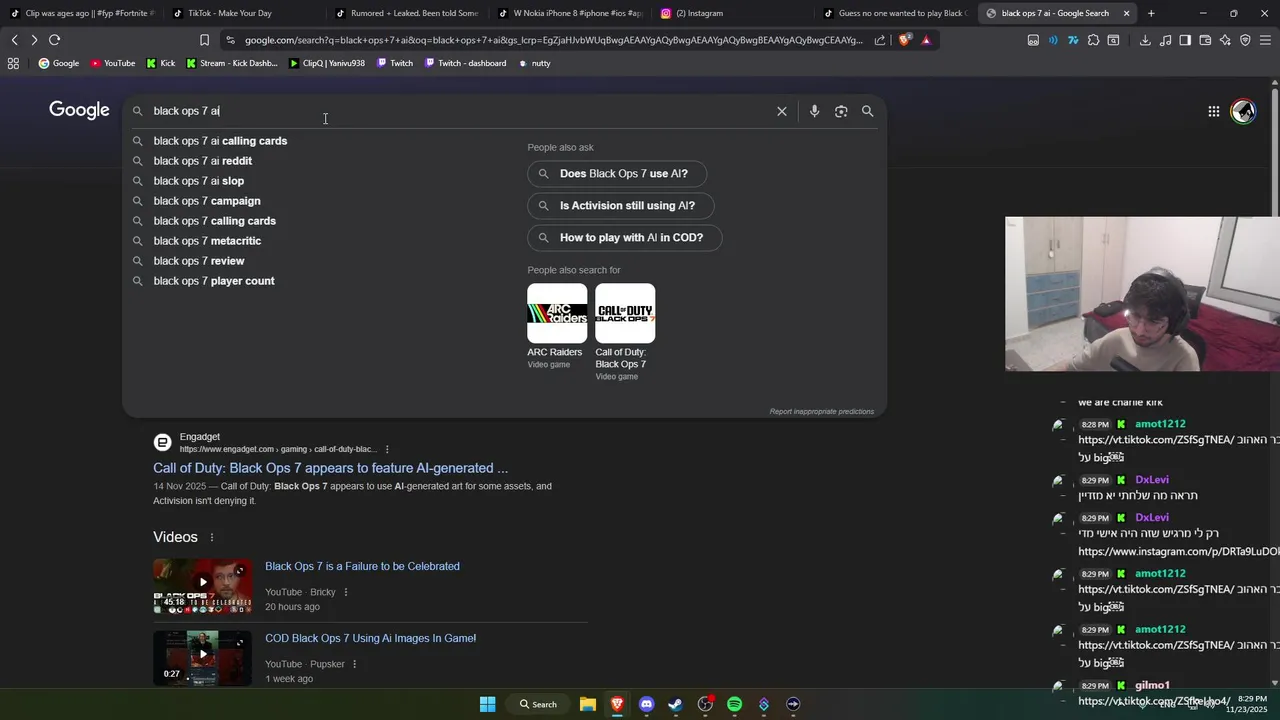Open three-dot menu next to Videos heading
Image resolution: width=1280 pixels, height=720 pixels.
point(212,538)
